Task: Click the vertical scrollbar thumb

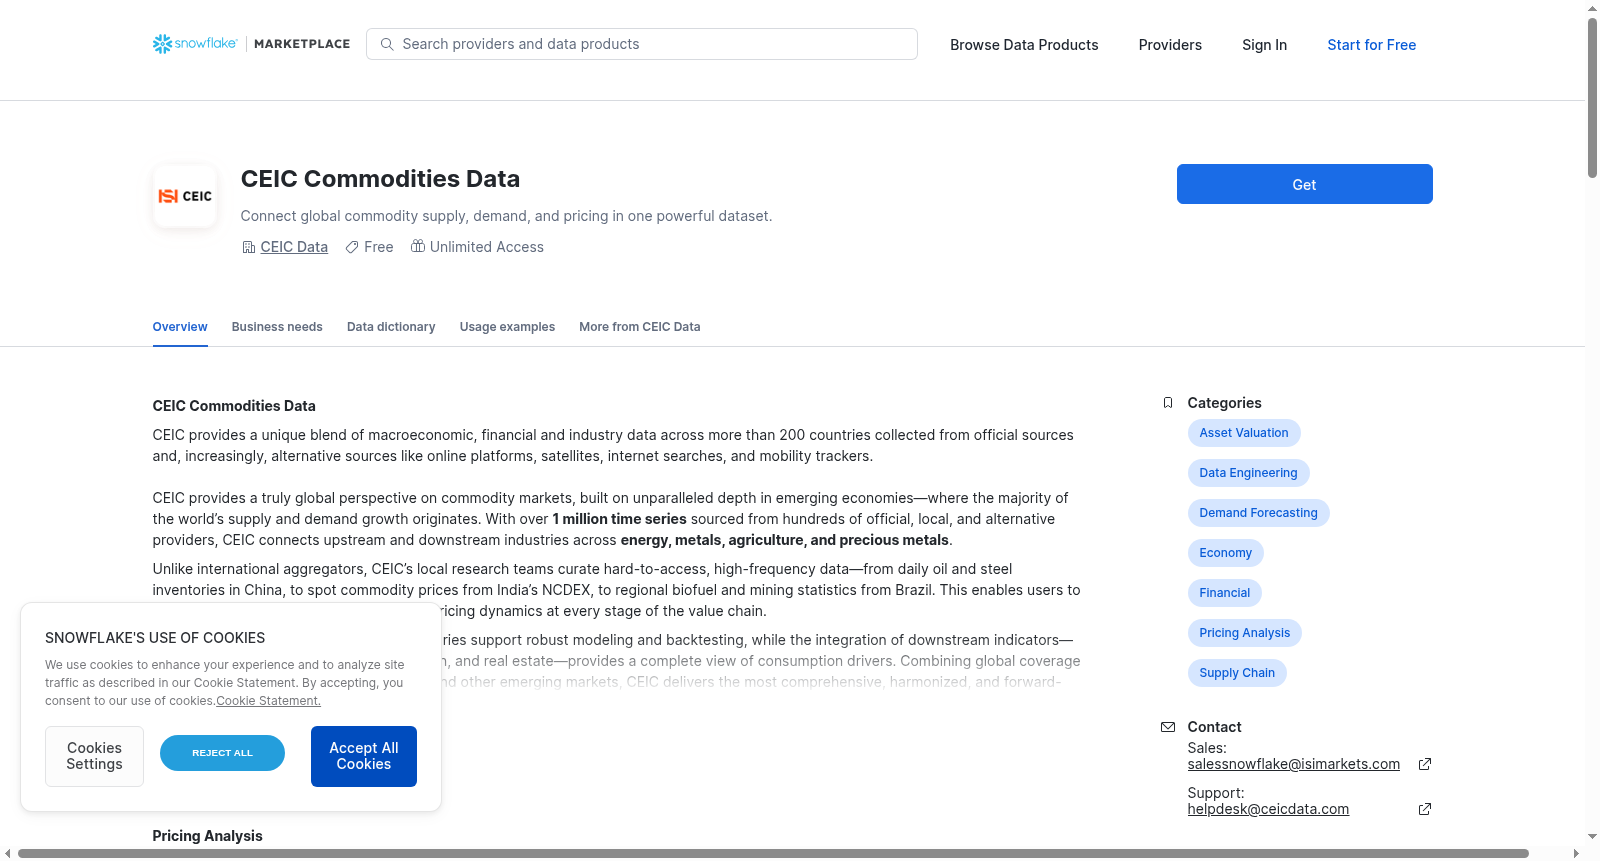Action: coord(1592,98)
